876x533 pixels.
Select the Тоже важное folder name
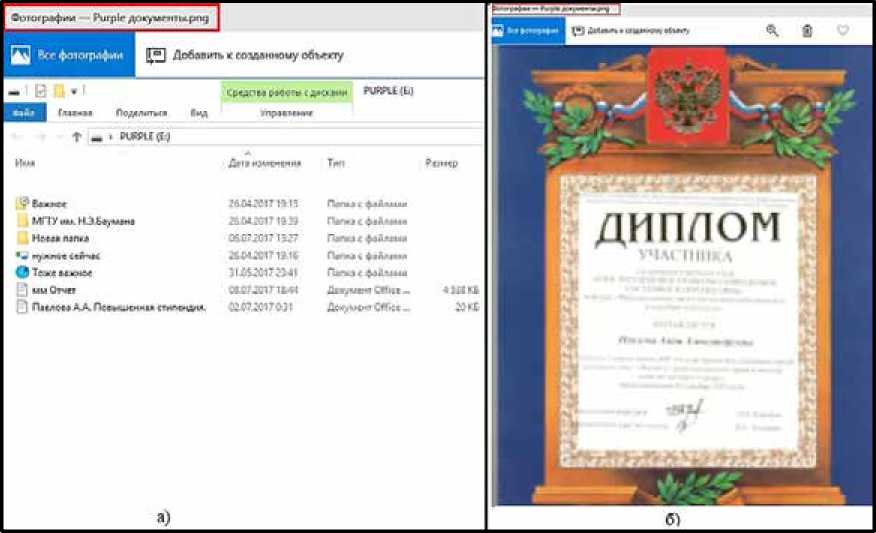62,273
